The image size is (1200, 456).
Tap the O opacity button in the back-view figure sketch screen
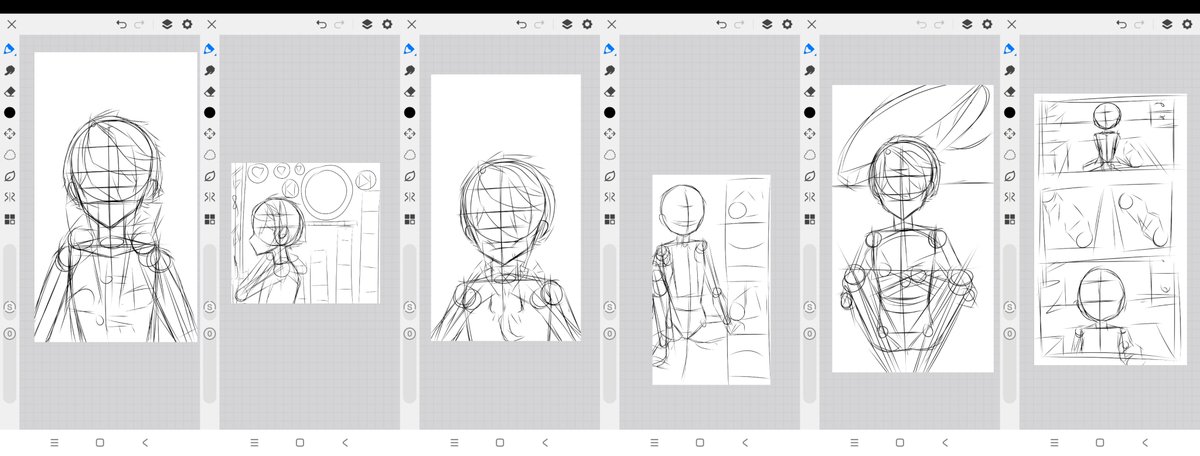coord(609,332)
